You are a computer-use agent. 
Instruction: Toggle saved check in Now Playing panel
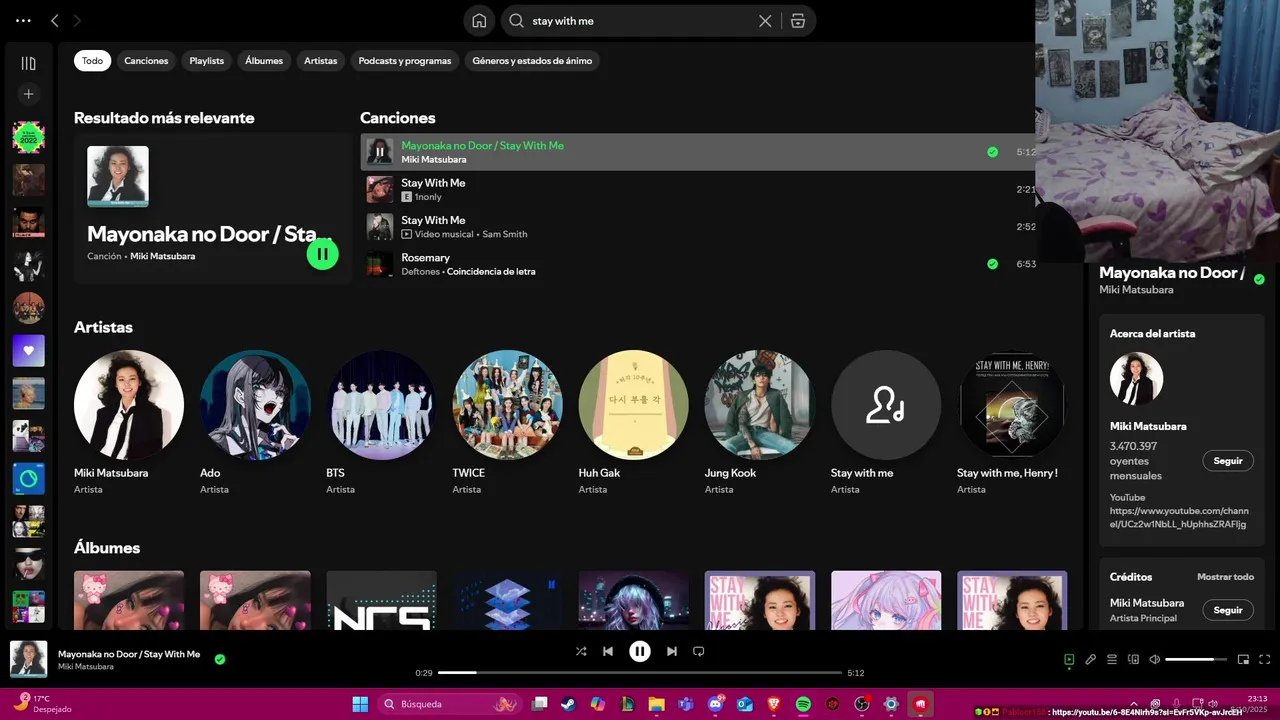point(1259,279)
